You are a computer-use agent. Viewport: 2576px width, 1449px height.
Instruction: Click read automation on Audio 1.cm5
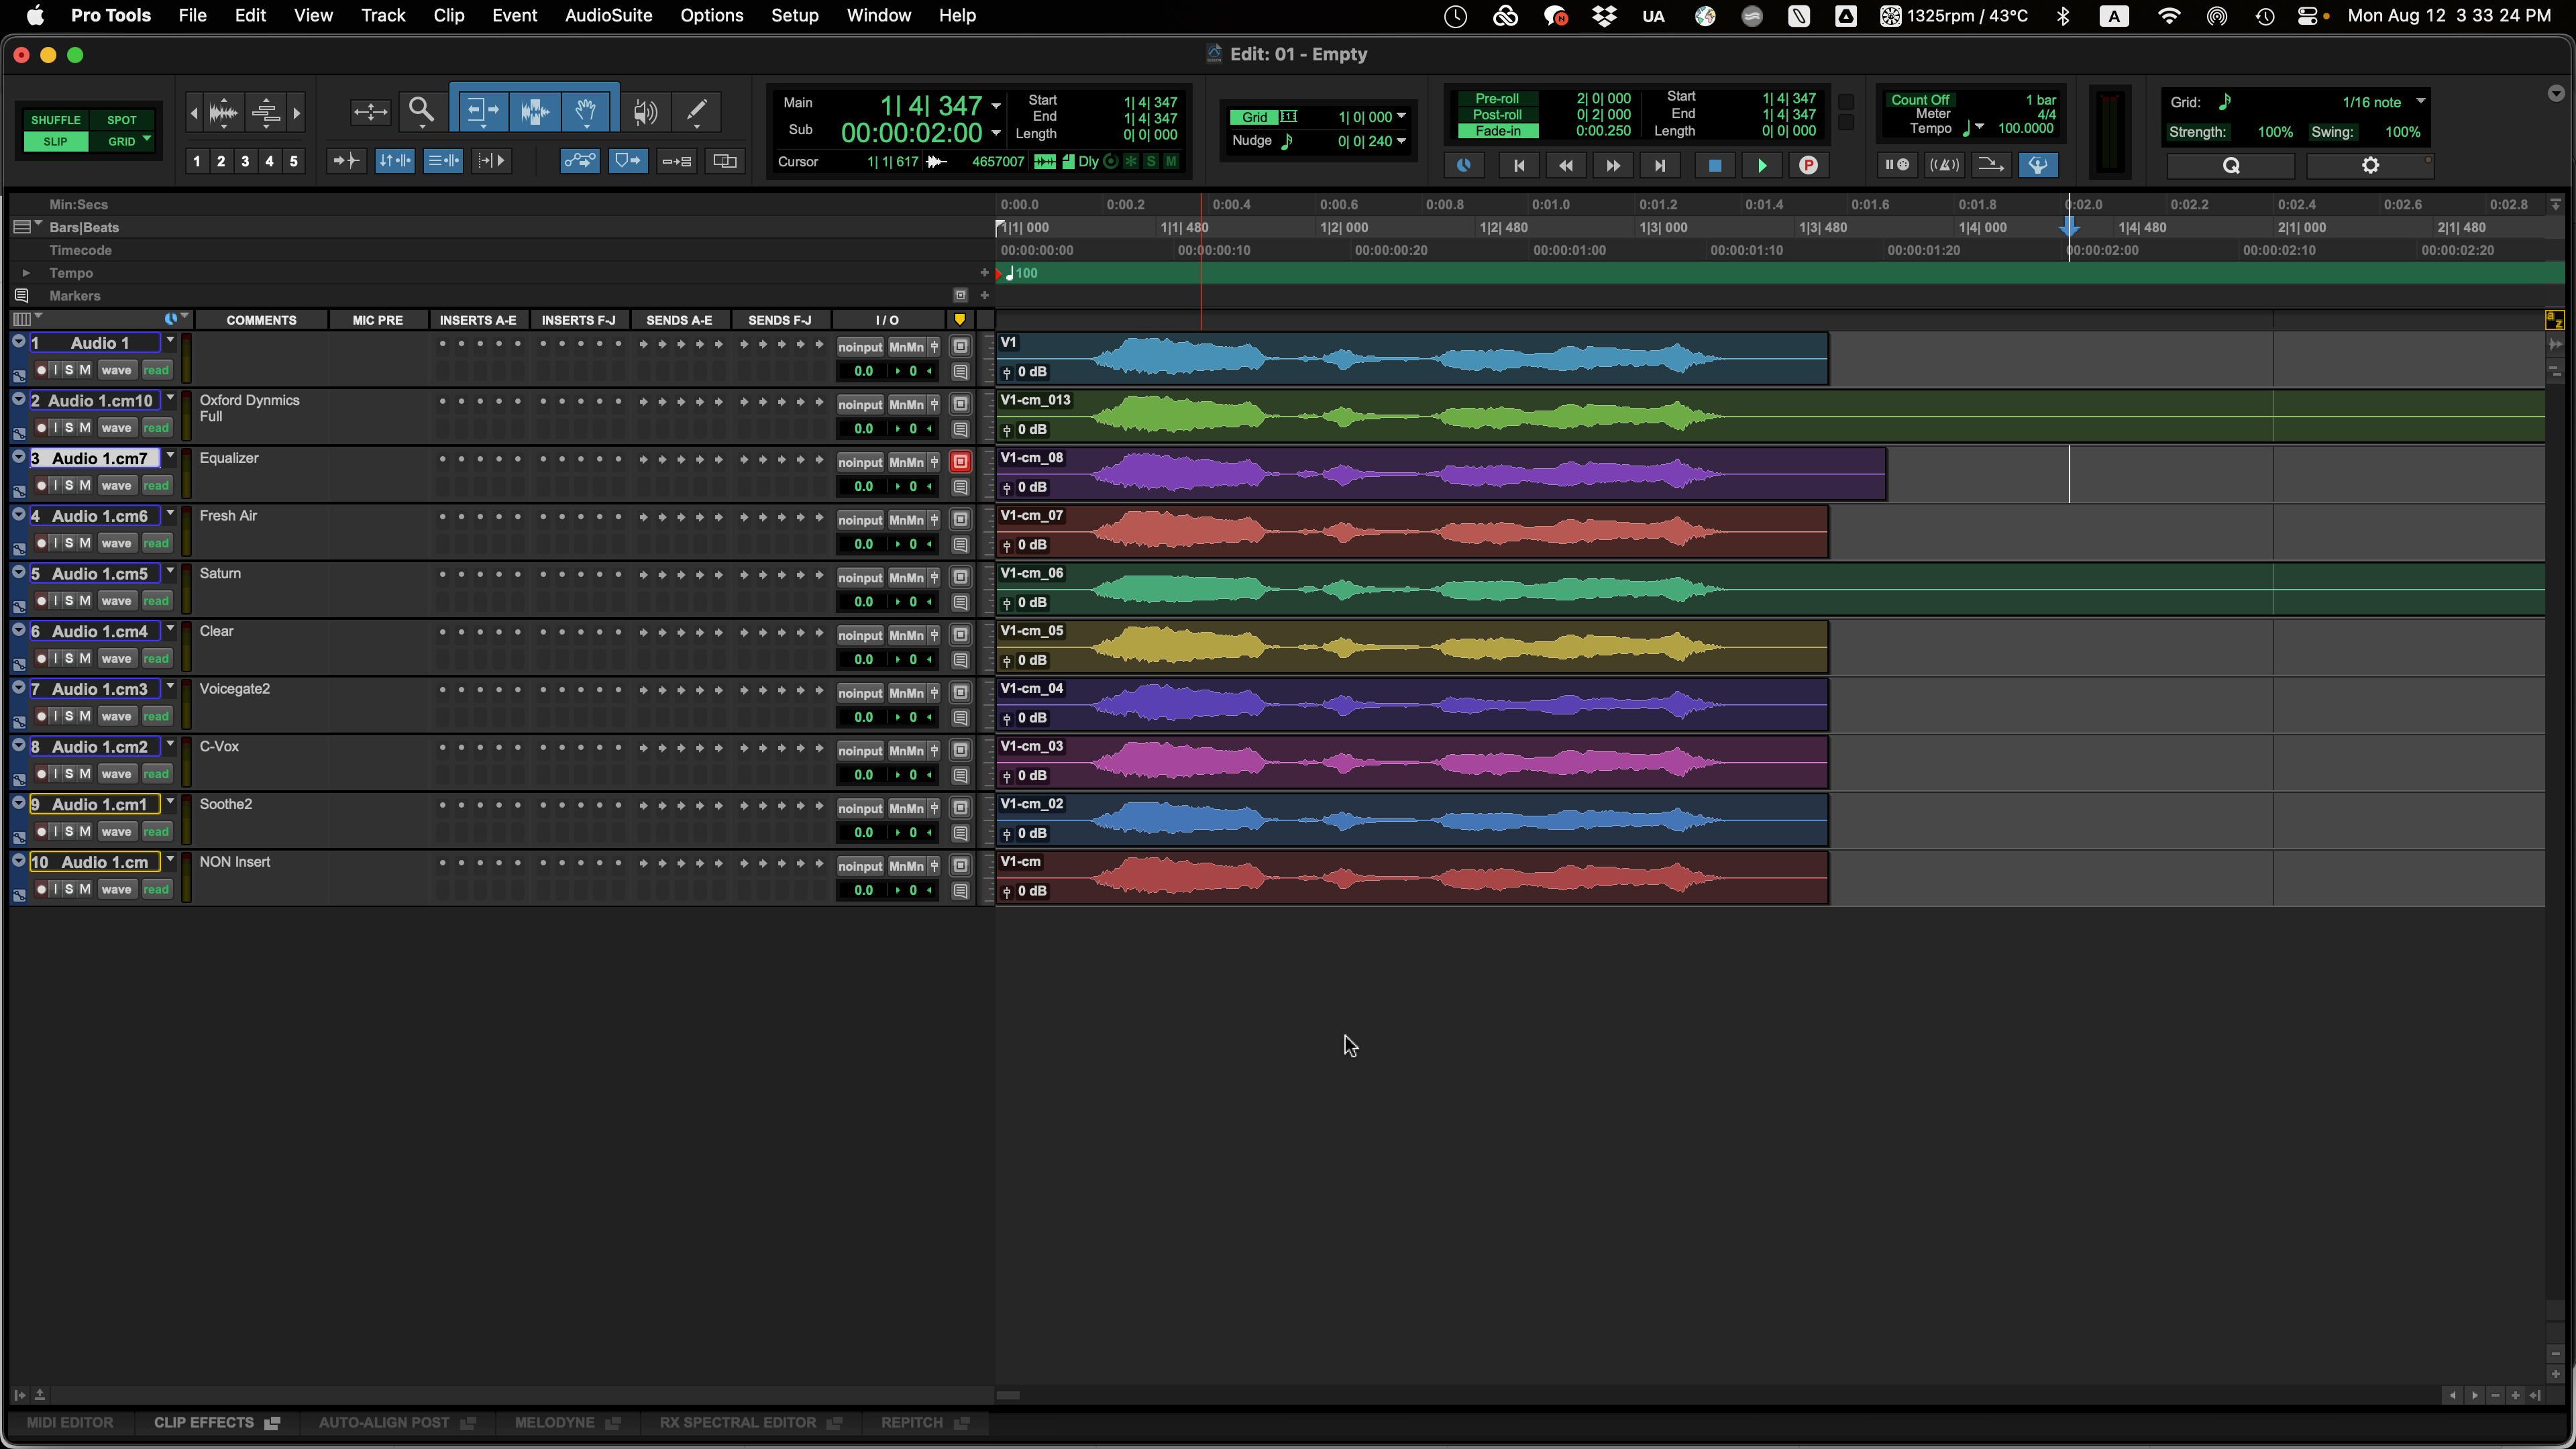tap(156, 602)
